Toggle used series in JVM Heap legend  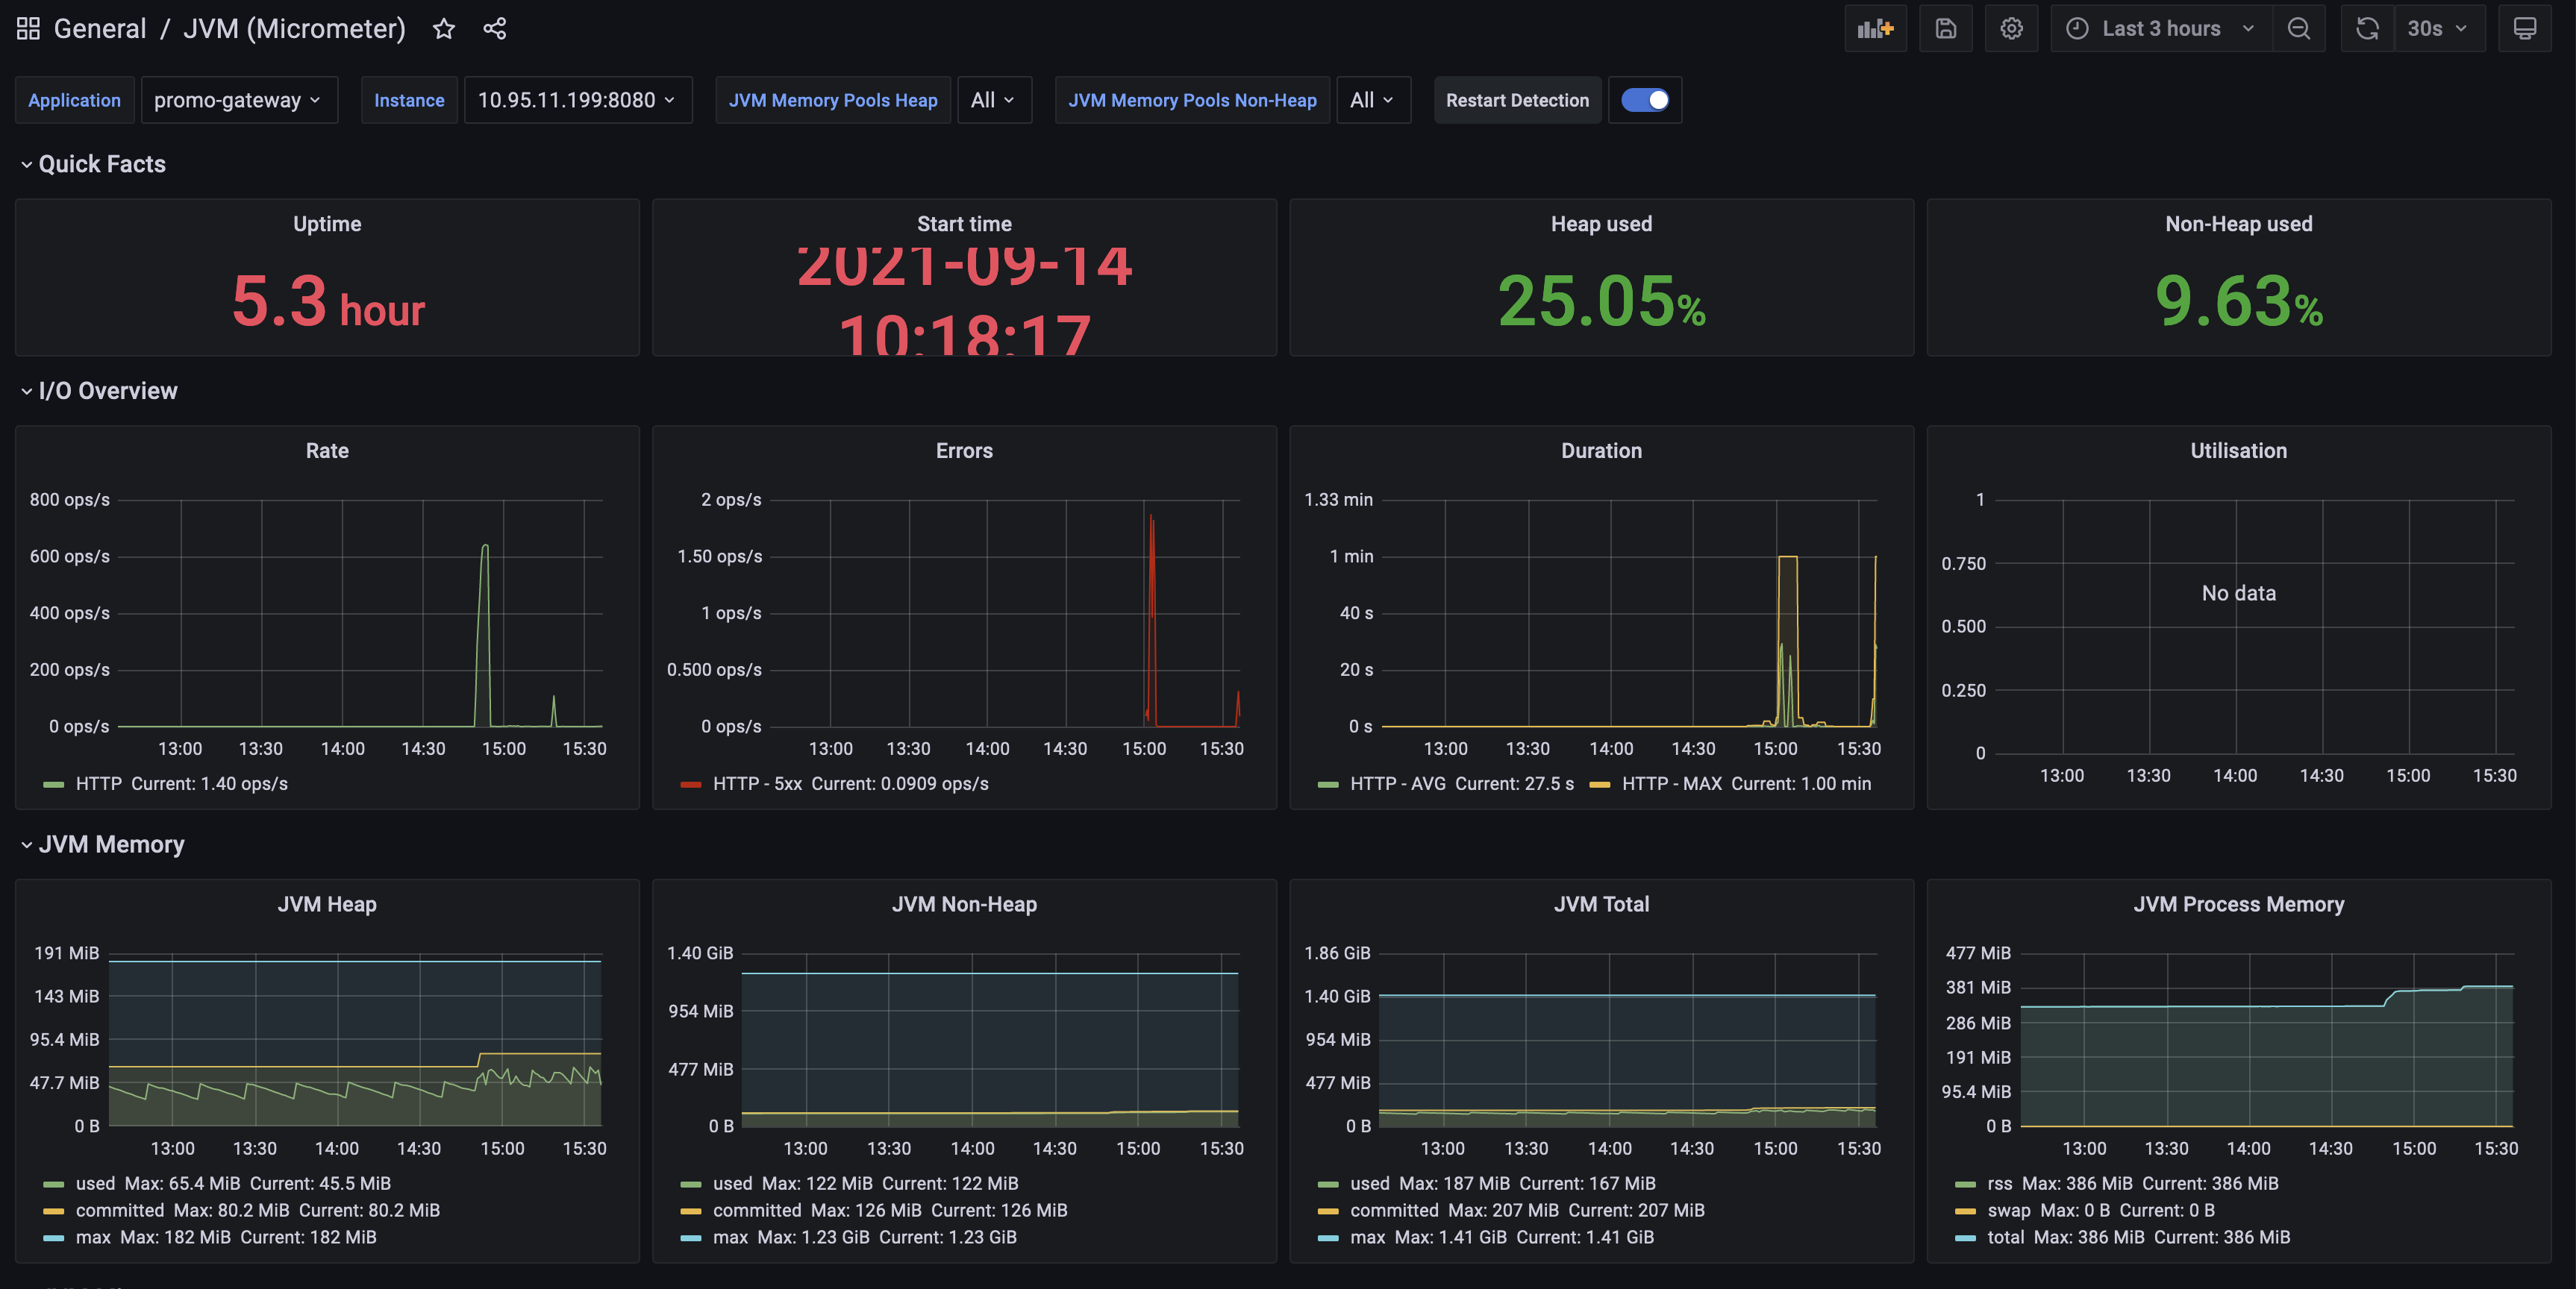(x=95, y=1184)
